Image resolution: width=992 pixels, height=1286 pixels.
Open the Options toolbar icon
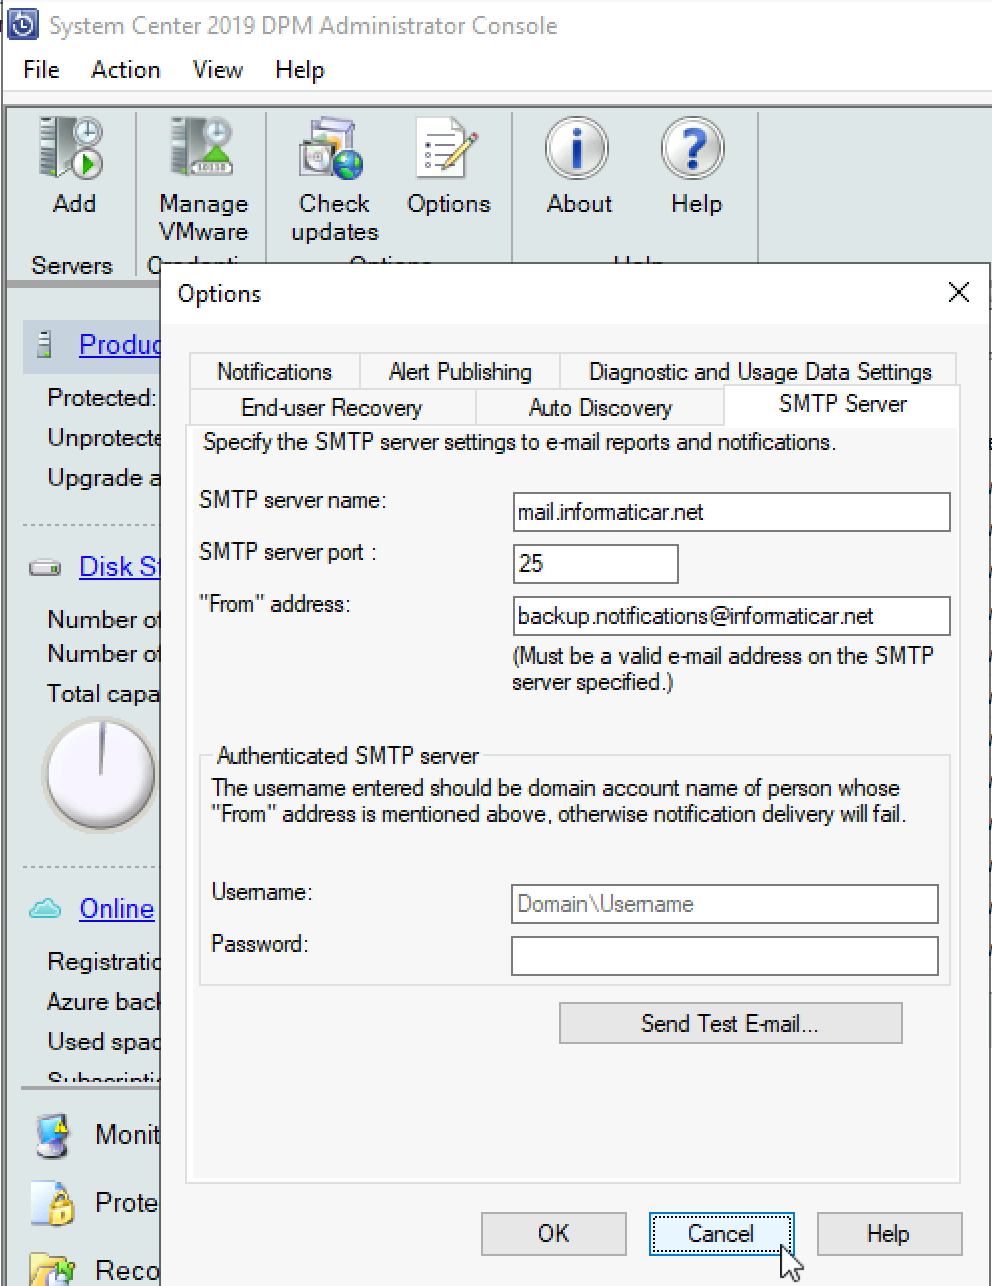point(447,148)
